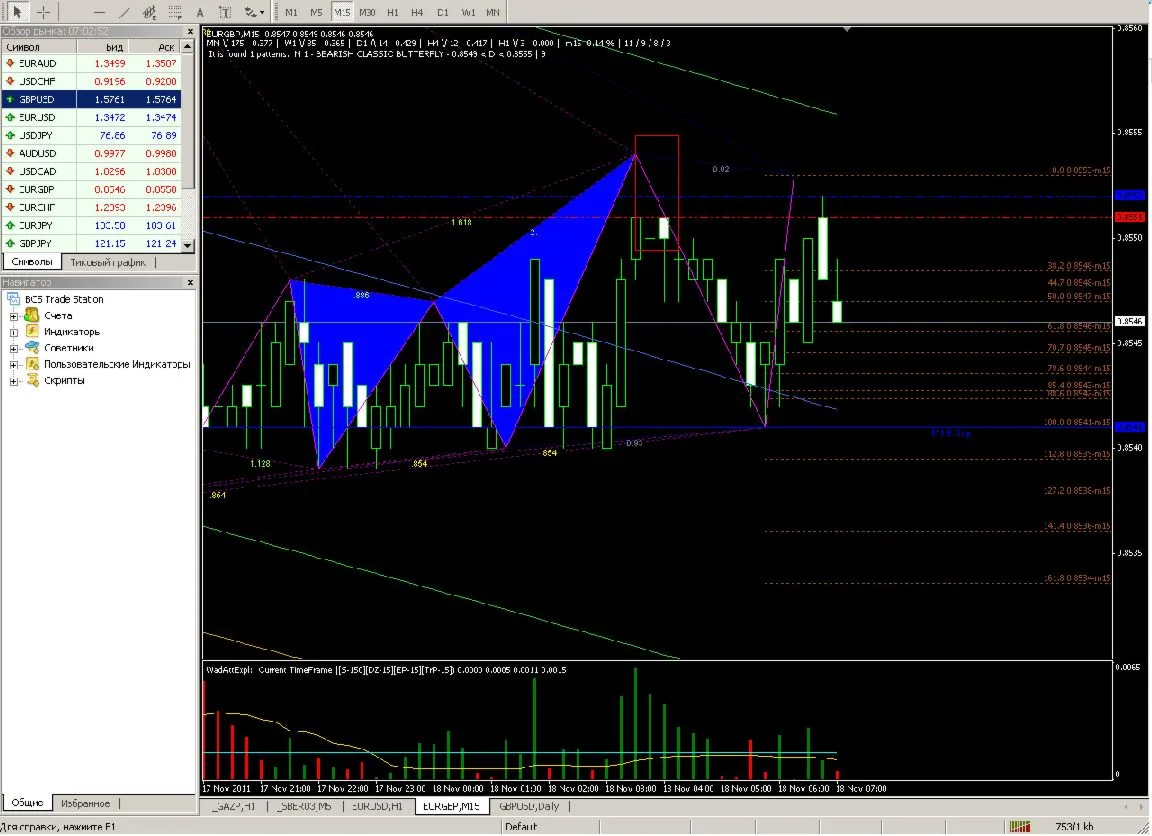
Task: Switch chart to MN timeframe
Action: 493,12
